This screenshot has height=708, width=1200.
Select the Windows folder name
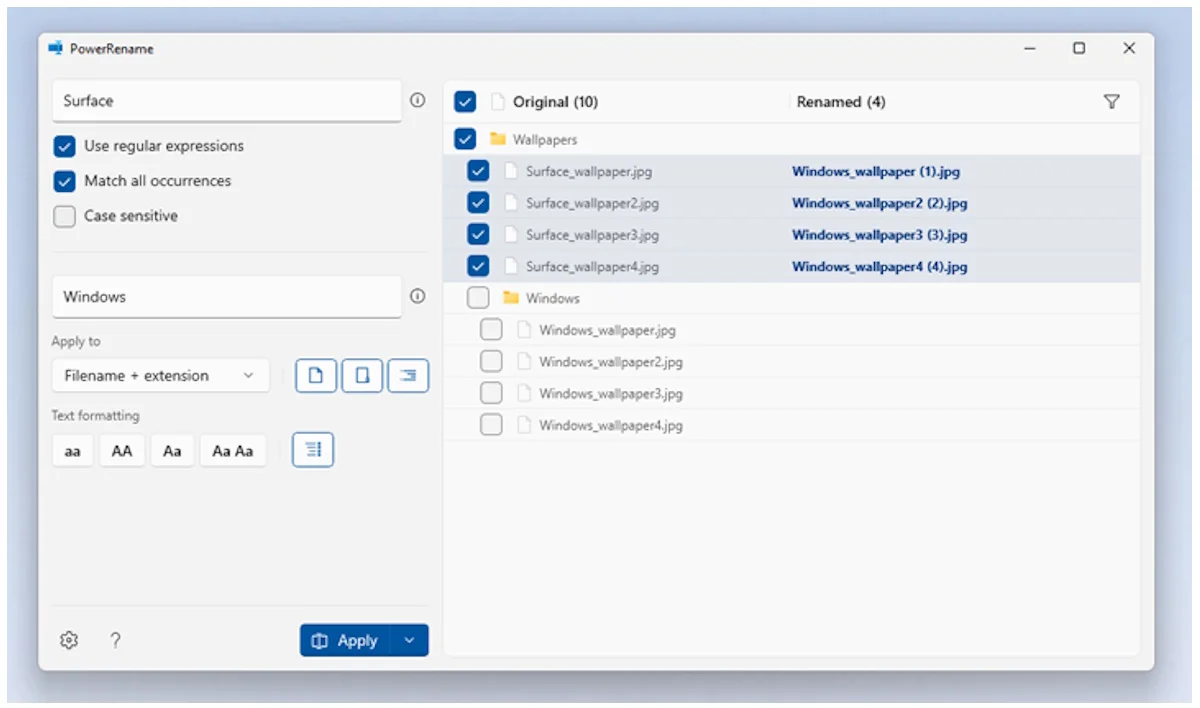(553, 298)
